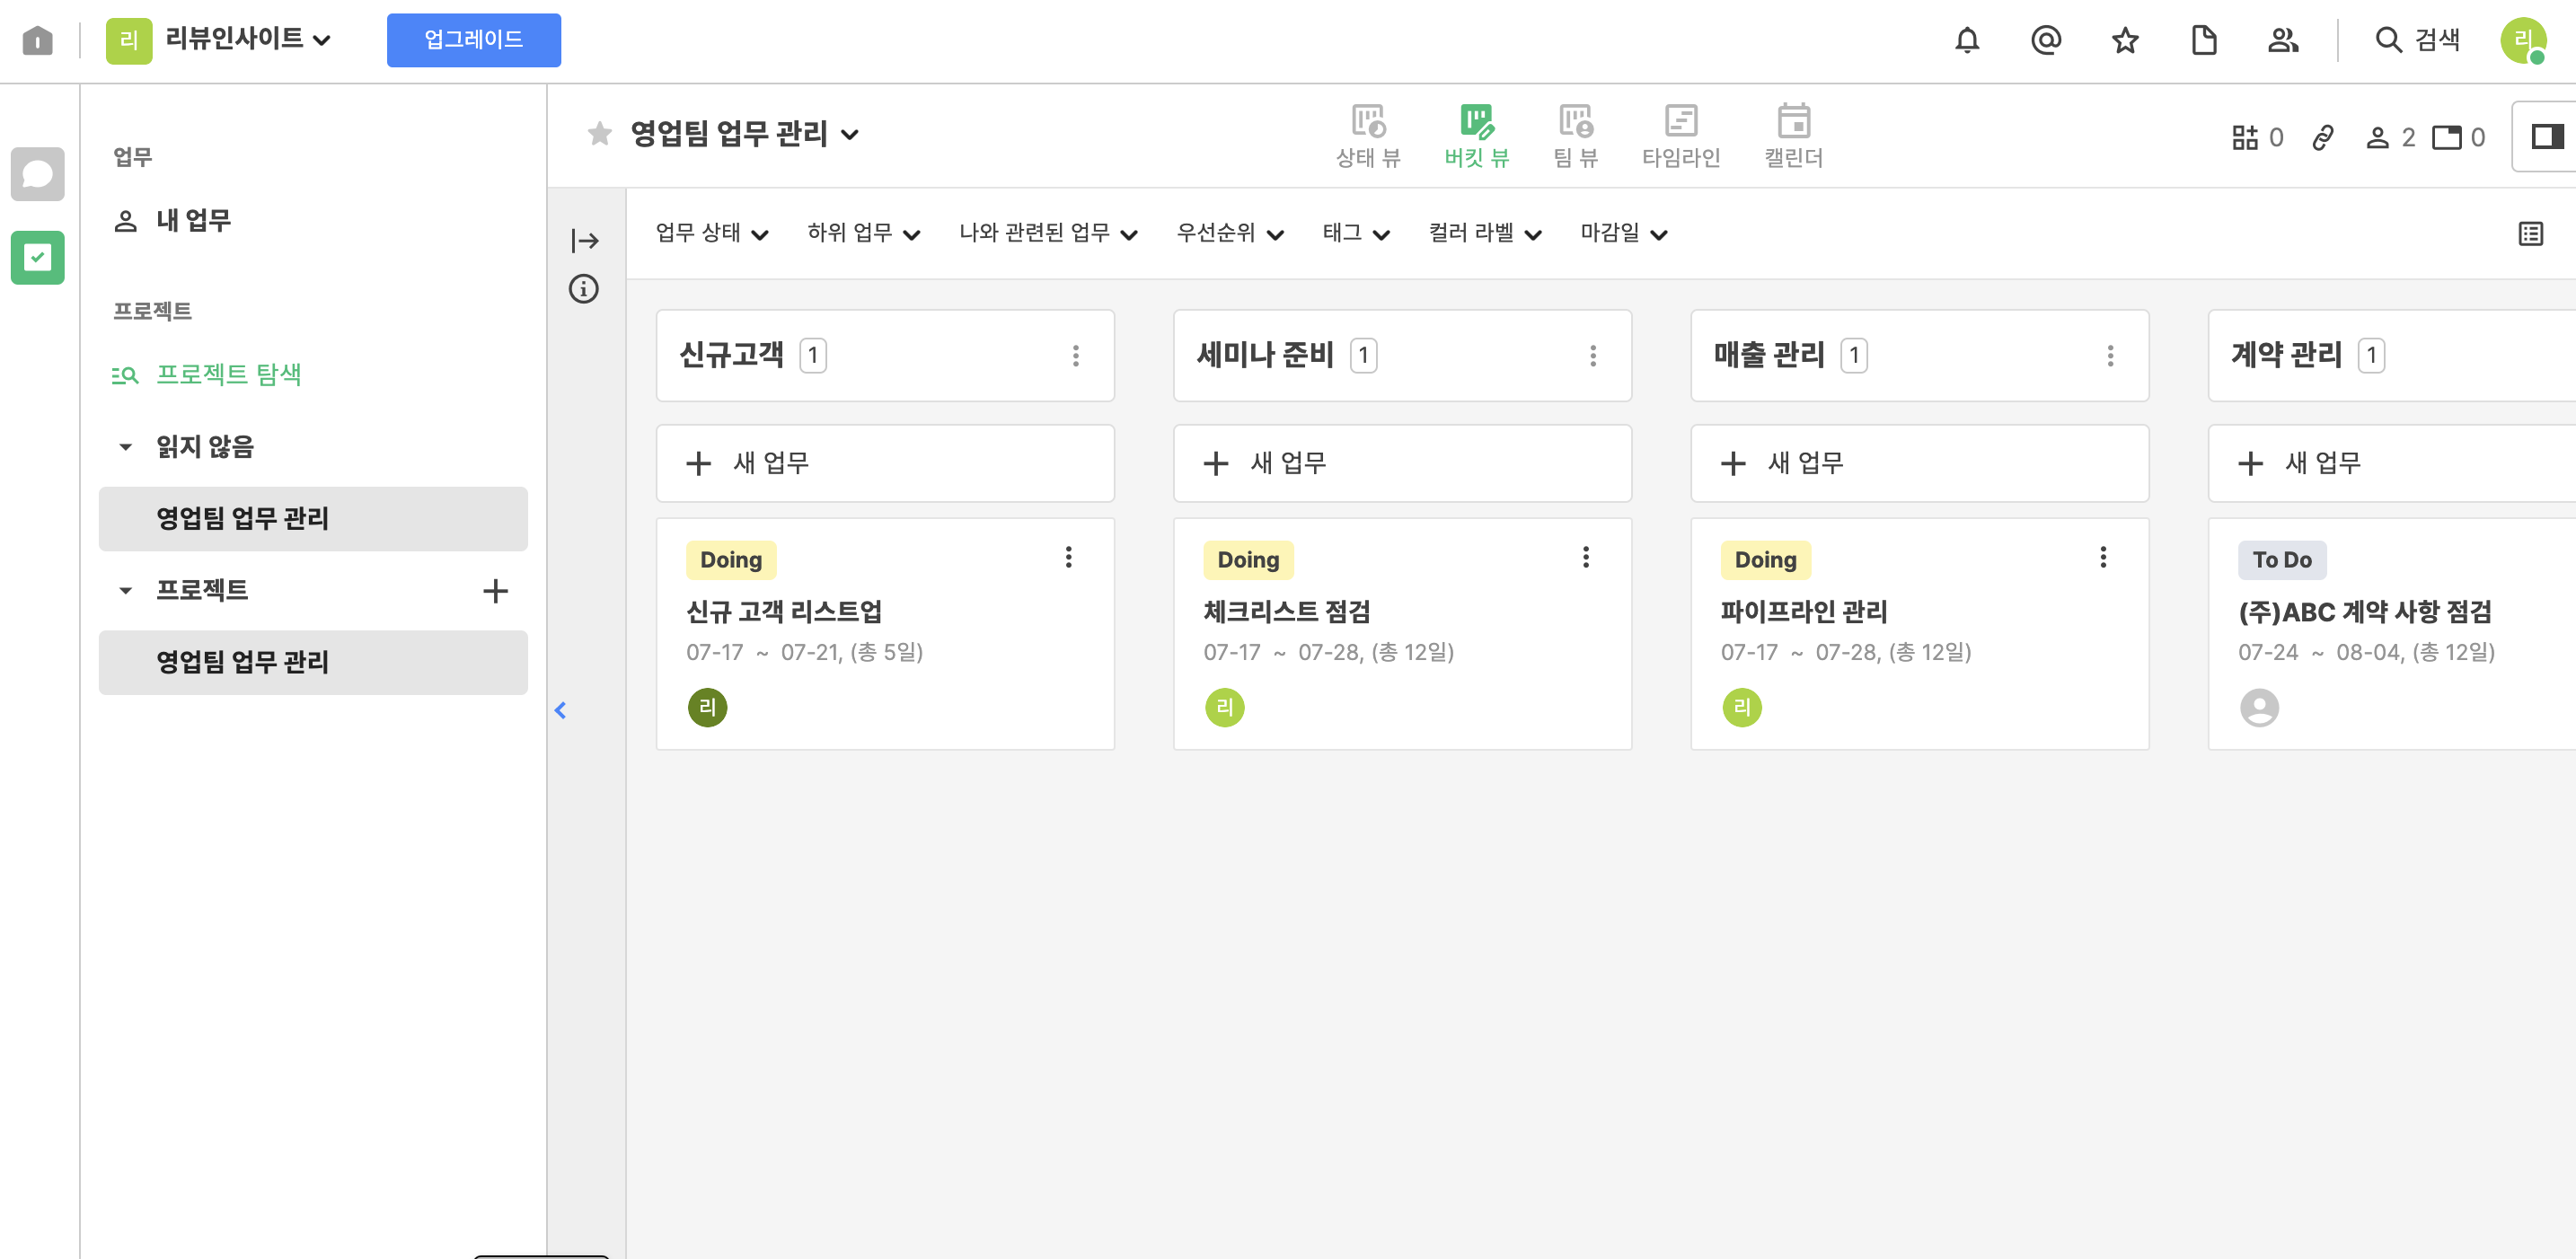Click the Doing status label on 체크리스트 점검
The height and width of the screenshot is (1259, 2576).
tap(1247, 560)
